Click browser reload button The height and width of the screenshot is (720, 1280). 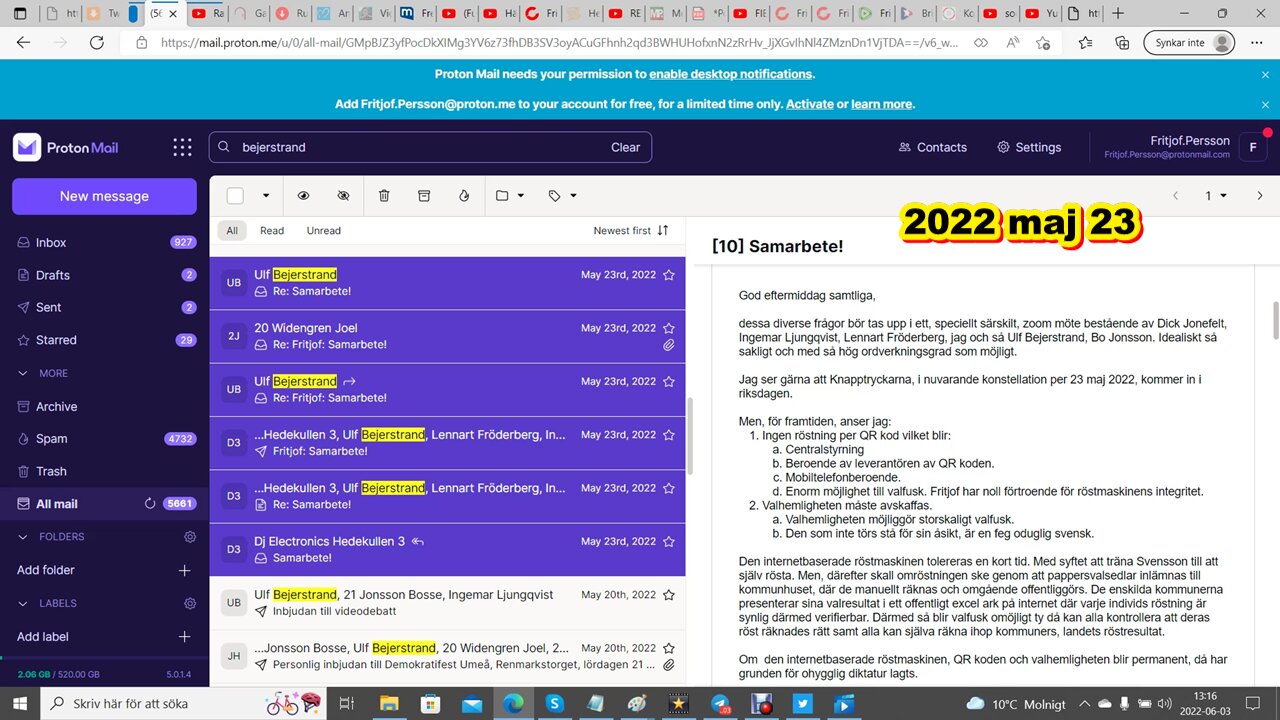[x=97, y=43]
